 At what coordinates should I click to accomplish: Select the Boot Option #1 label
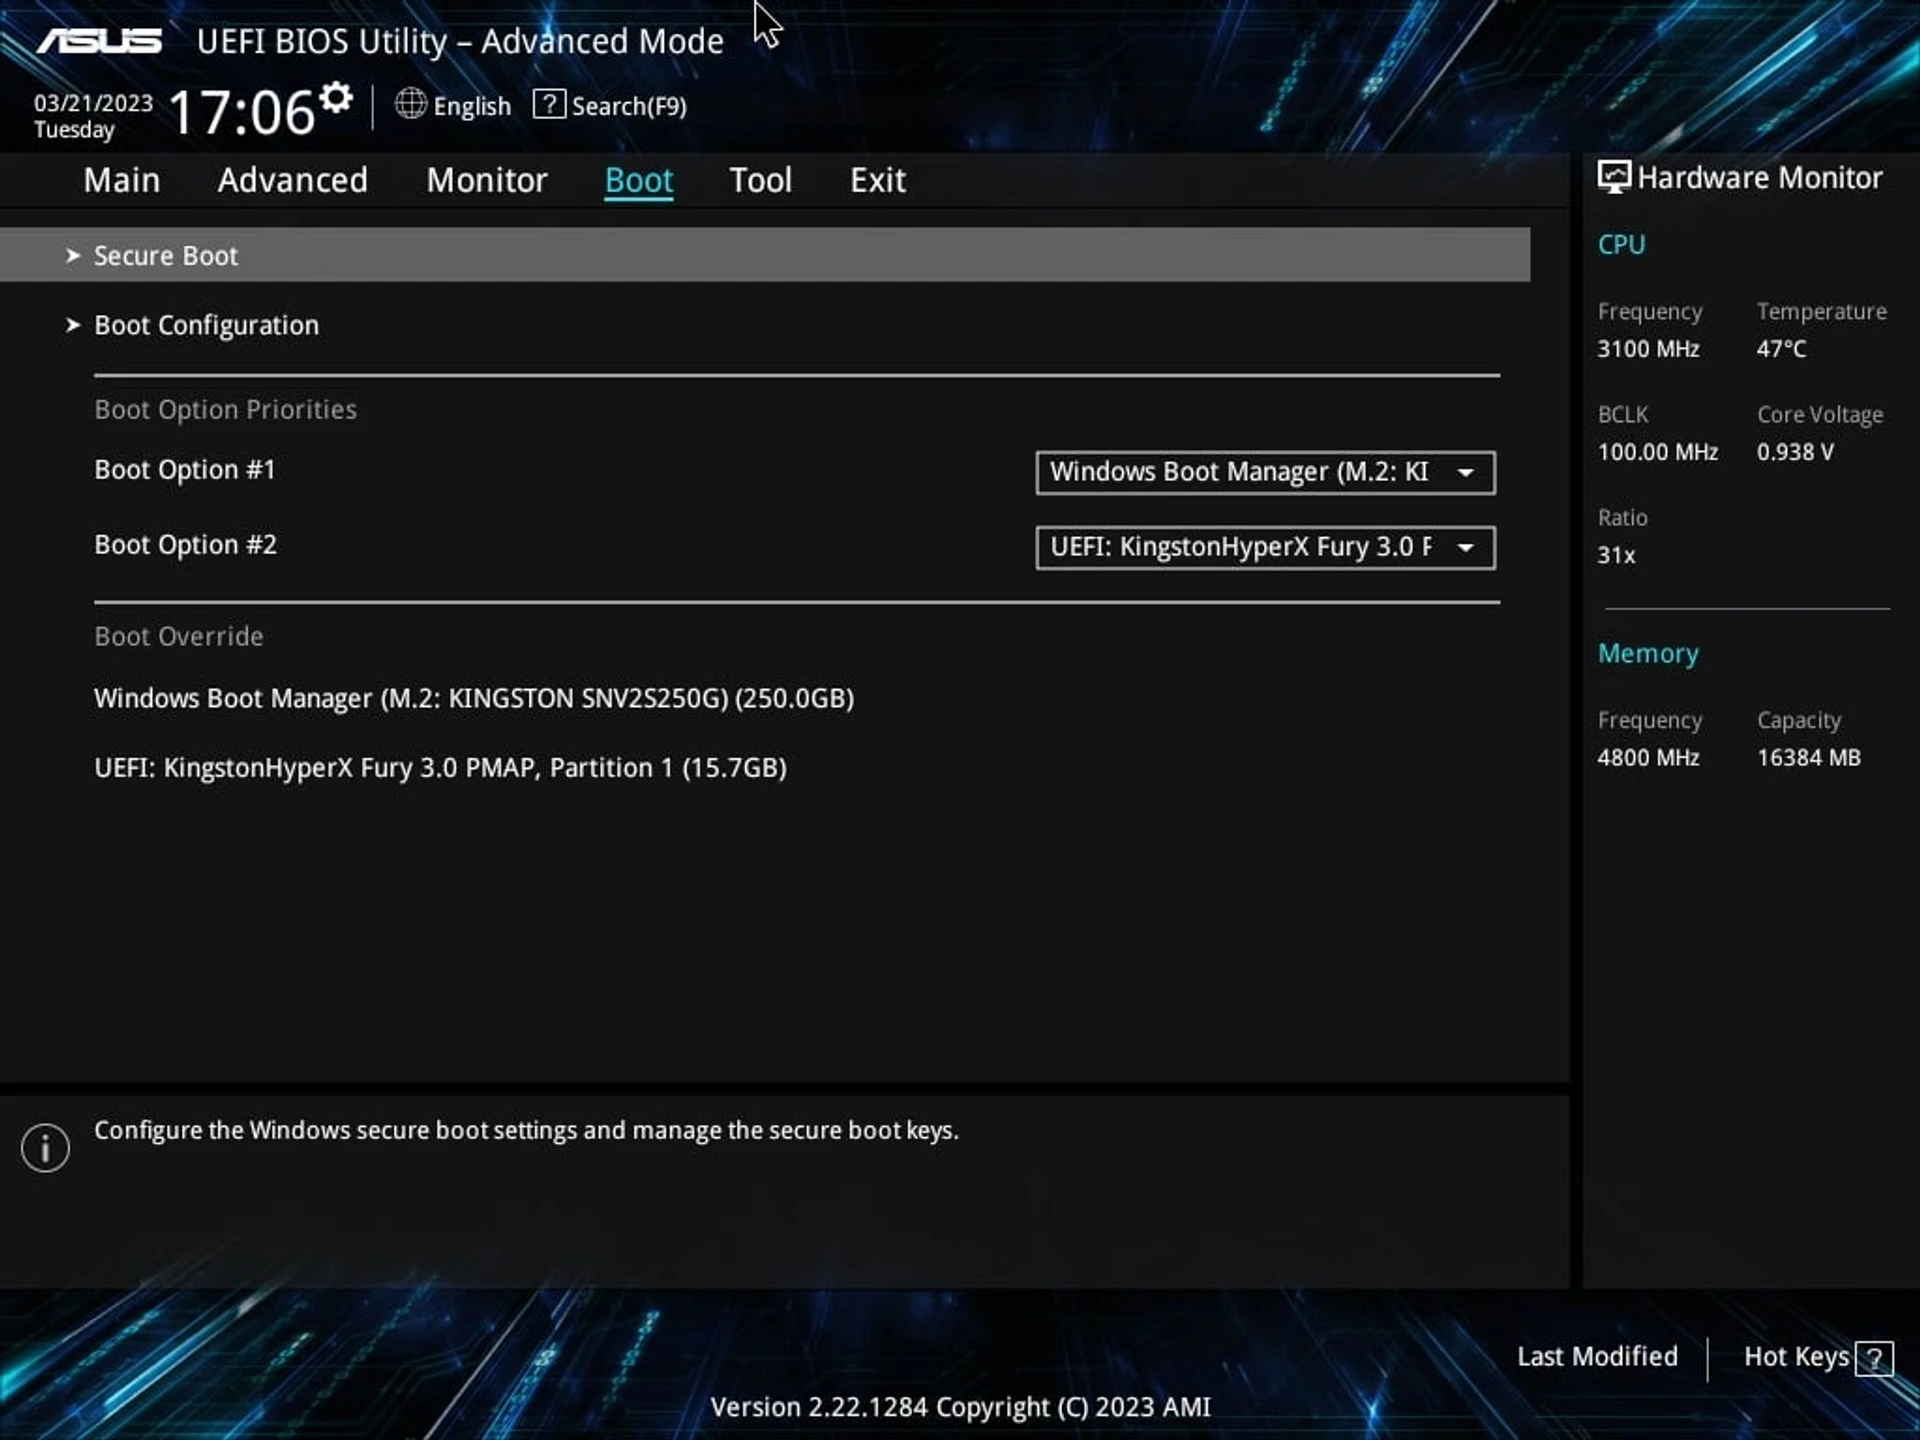pos(185,470)
